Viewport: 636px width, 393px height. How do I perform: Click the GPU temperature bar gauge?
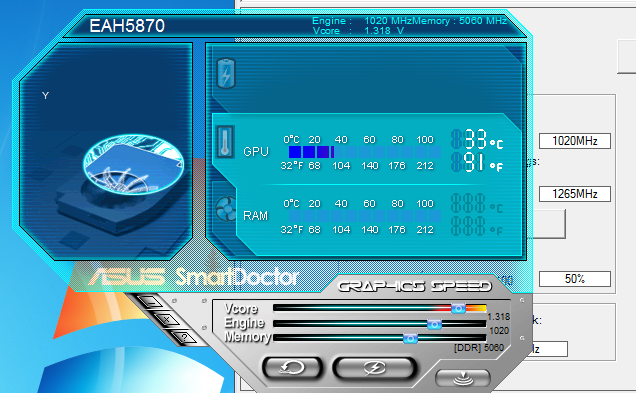(x=365, y=152)
